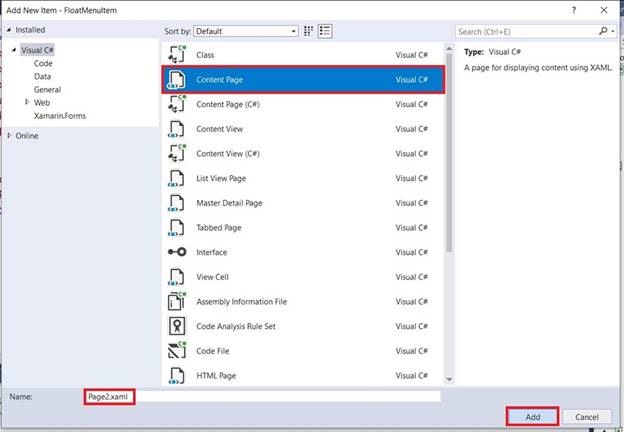Screen dimensions: 624x432
Task: Select the Visual C# category
Action: click(37, 50)
